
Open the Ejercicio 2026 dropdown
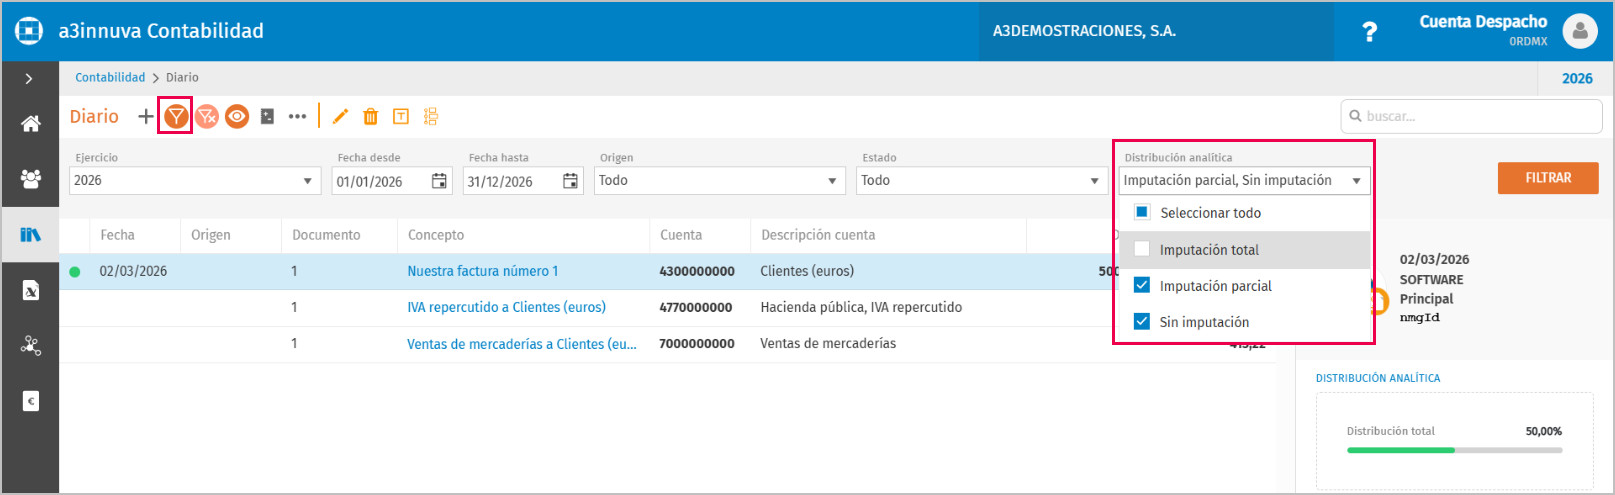[194, 181]
